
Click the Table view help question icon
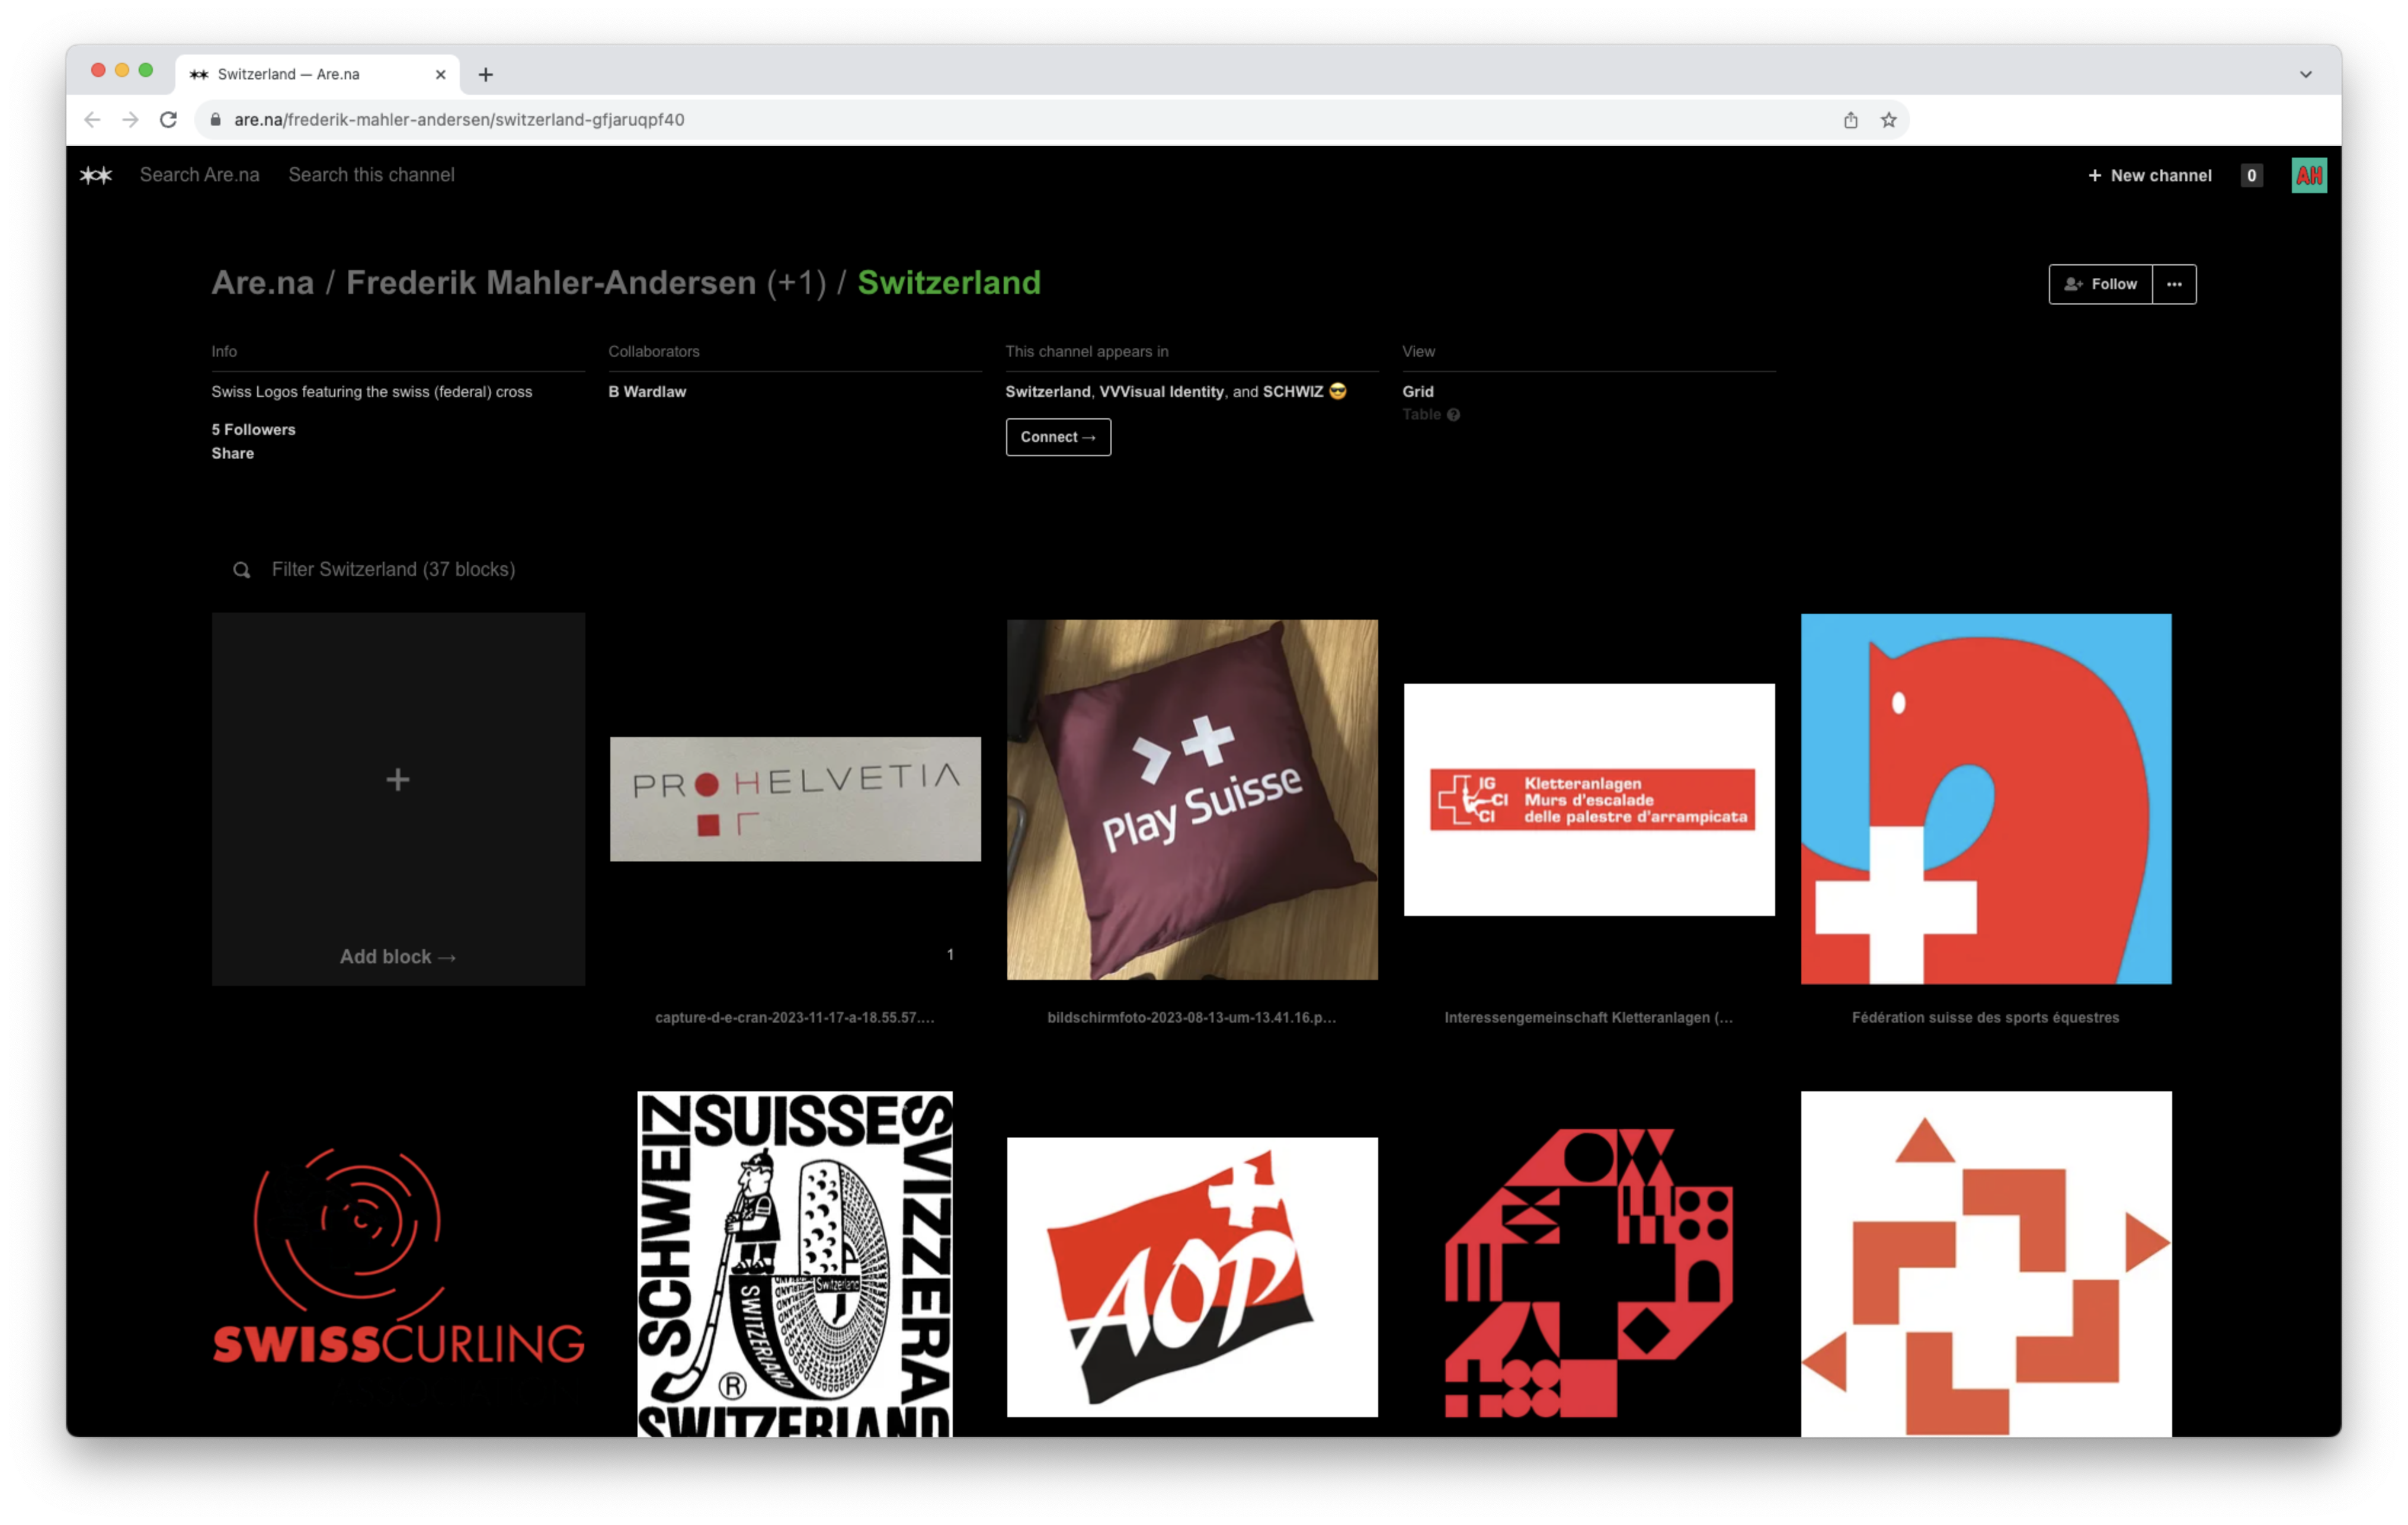(1453, 415)
